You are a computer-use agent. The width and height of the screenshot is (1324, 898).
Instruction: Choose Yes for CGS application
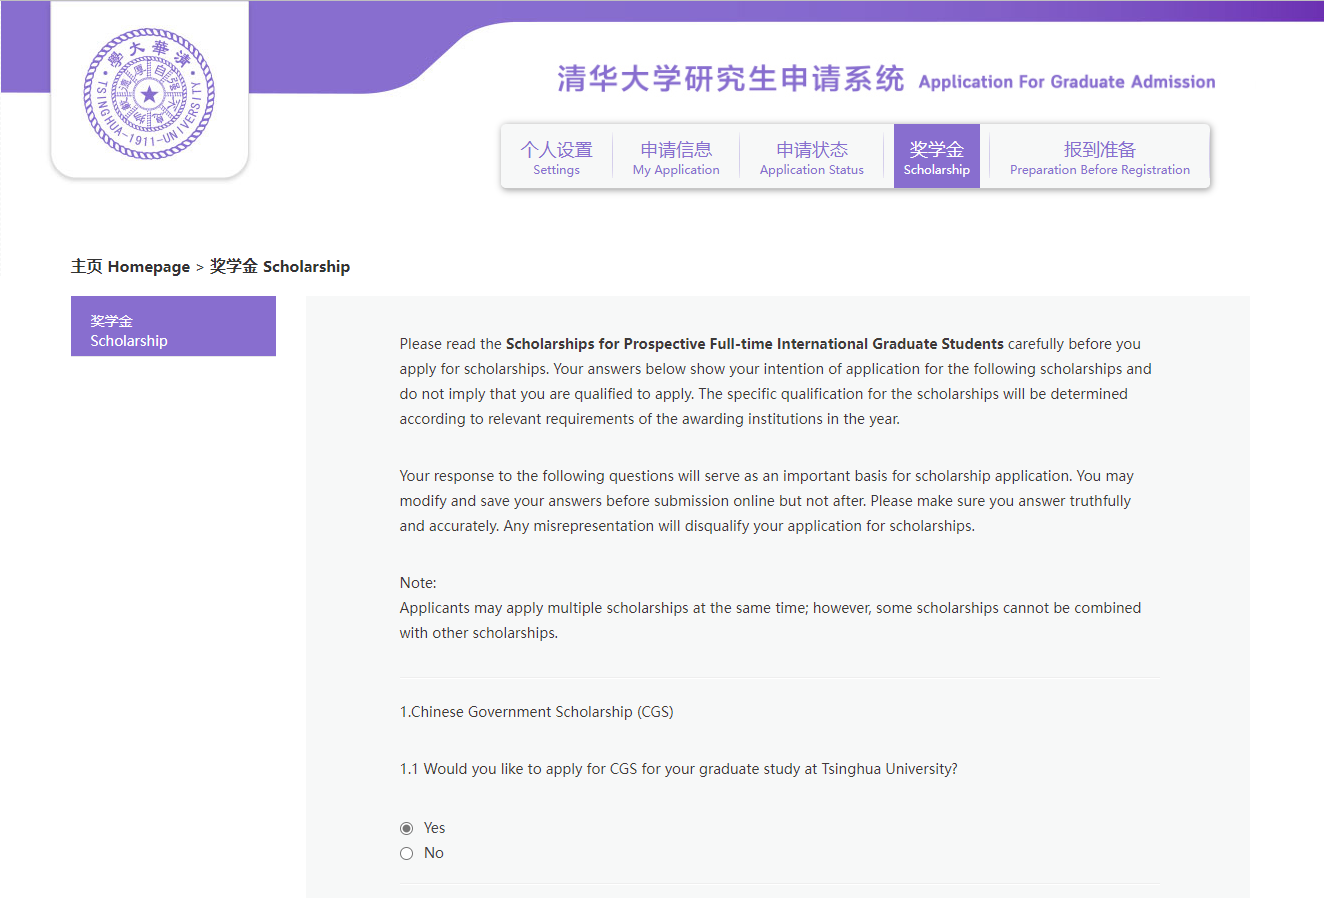[406, 828]
